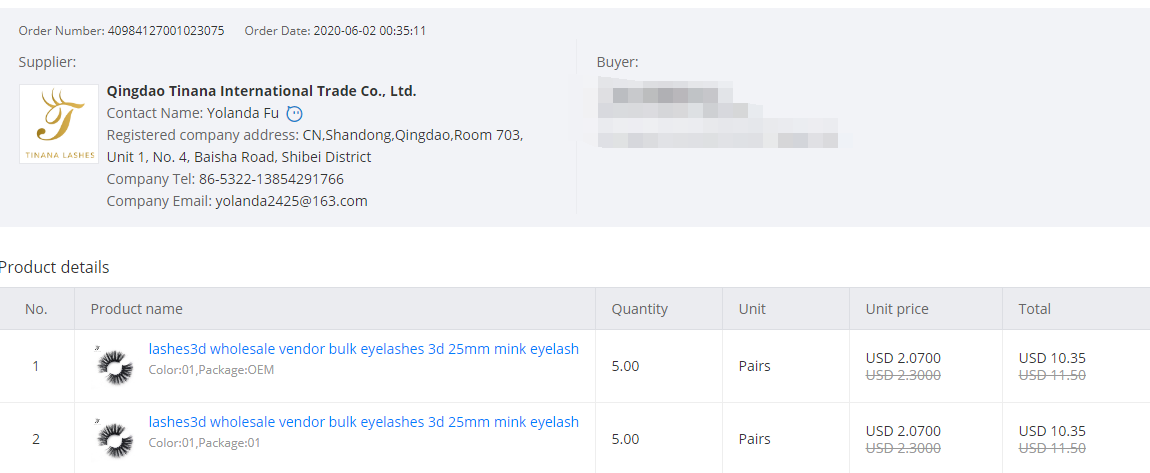
Task: Click the No. column header
Action: tap(36, 309)
